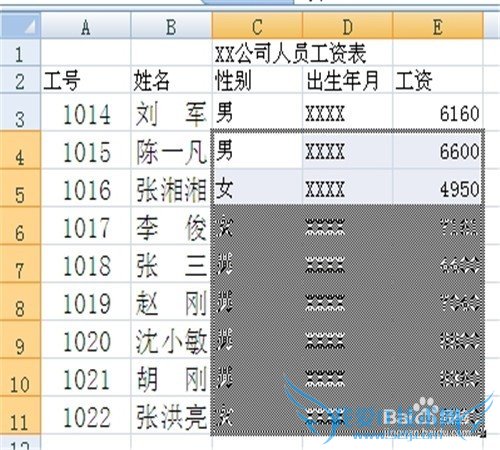The image size is (500, 450).
Task: Select row 7 header
Action: (20, 263)
